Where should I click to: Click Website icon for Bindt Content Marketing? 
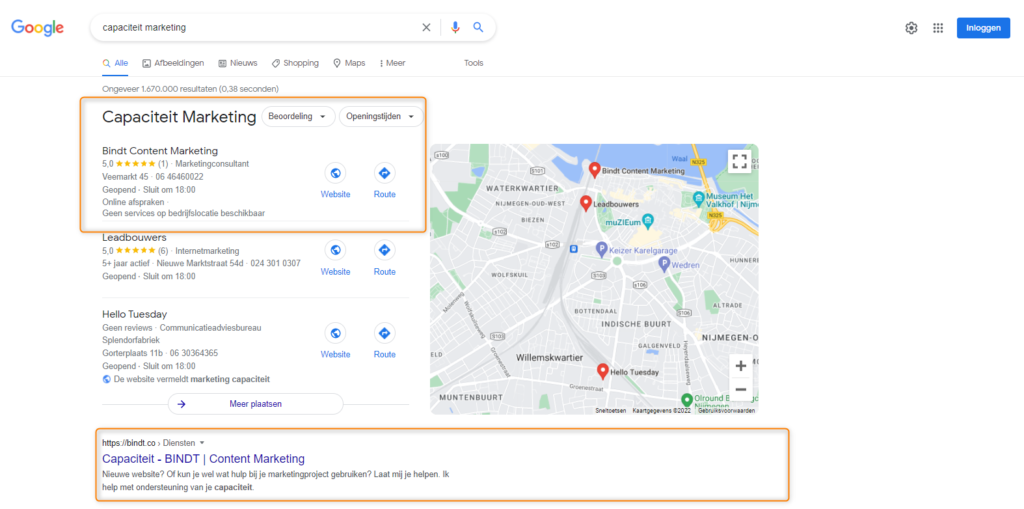(335, 173)
